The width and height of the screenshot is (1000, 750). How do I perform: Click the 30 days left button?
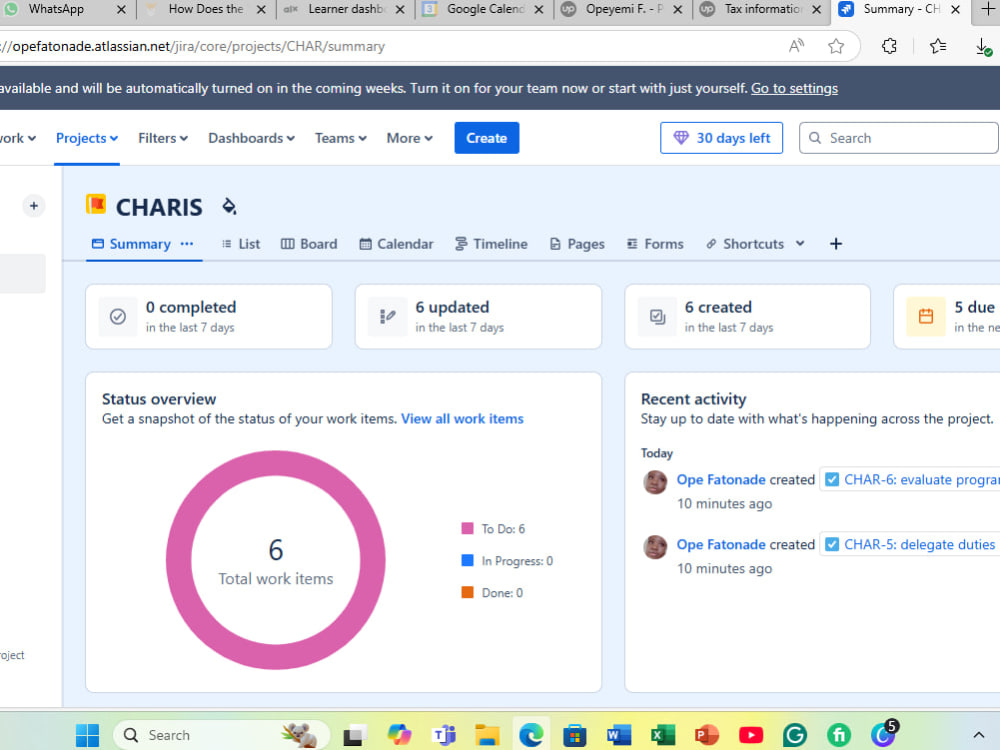(721, 138)
